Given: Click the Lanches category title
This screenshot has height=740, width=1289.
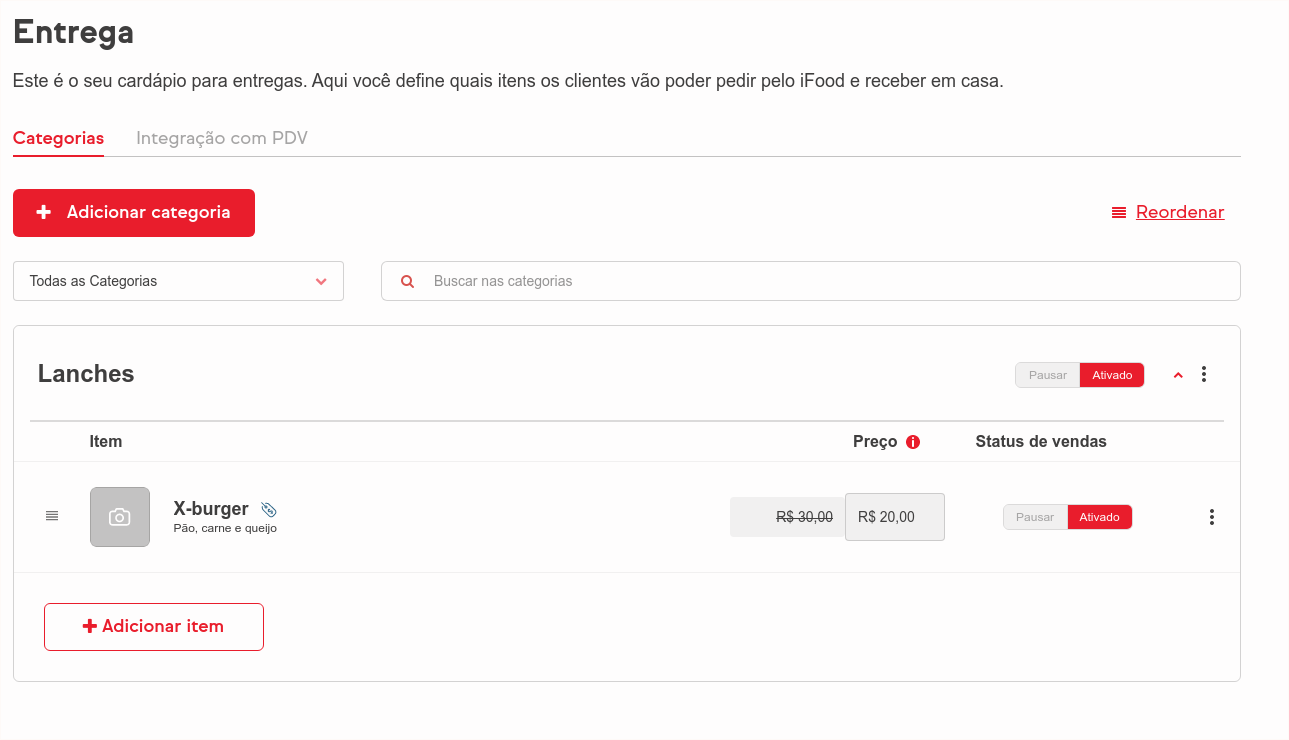Looking at the screenshot, I should [86, 374].
